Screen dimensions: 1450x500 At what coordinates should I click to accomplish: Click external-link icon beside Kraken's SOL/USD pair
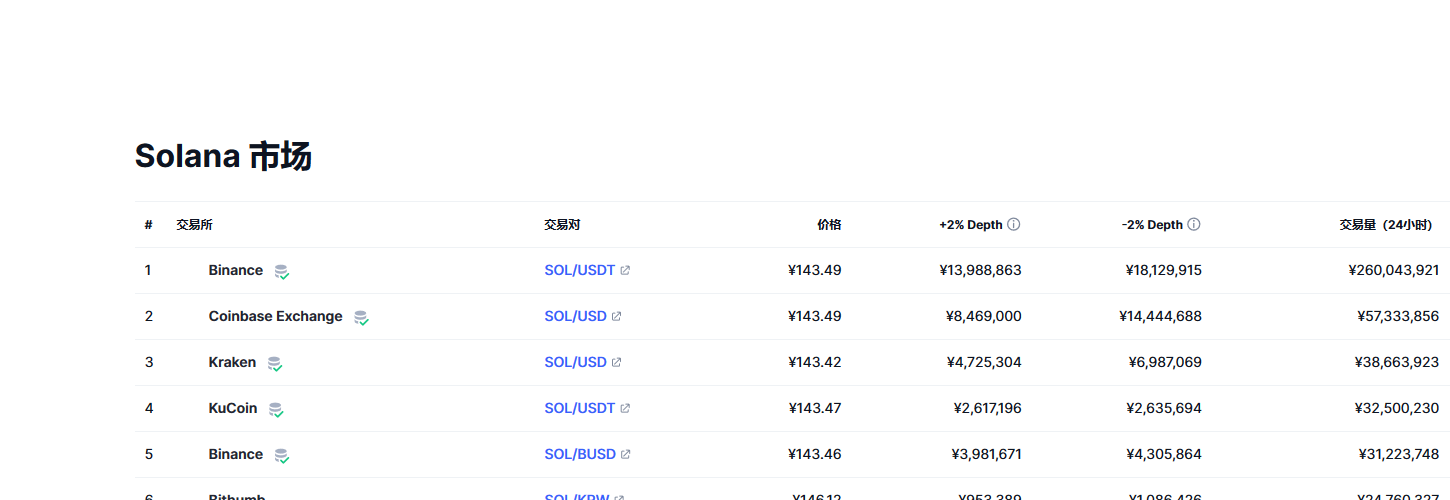(617, 362)
